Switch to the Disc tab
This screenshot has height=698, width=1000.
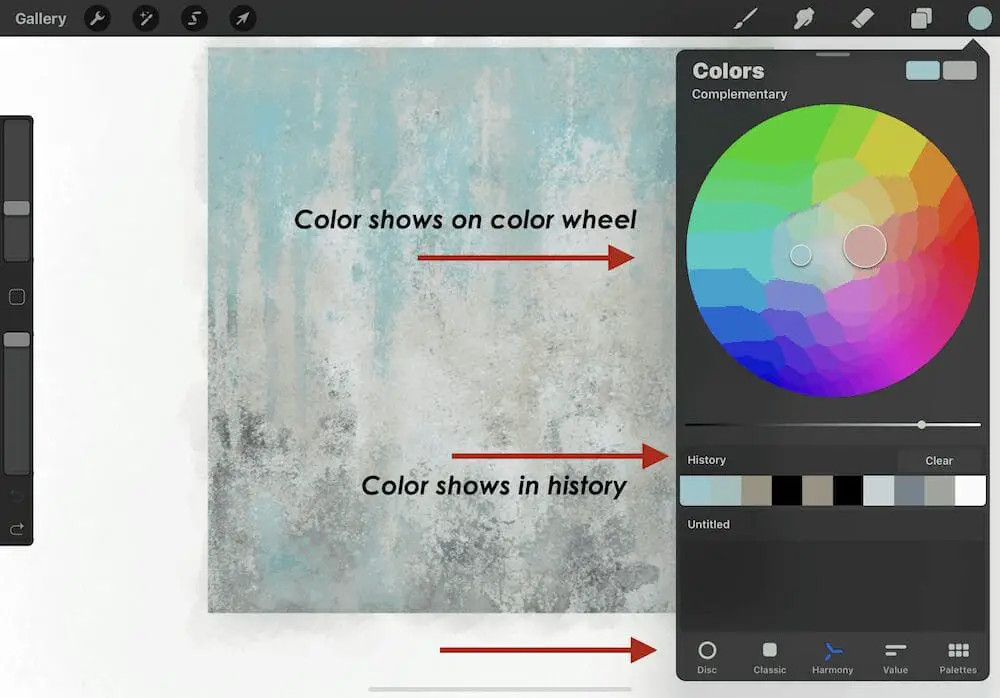pos(707,658)
